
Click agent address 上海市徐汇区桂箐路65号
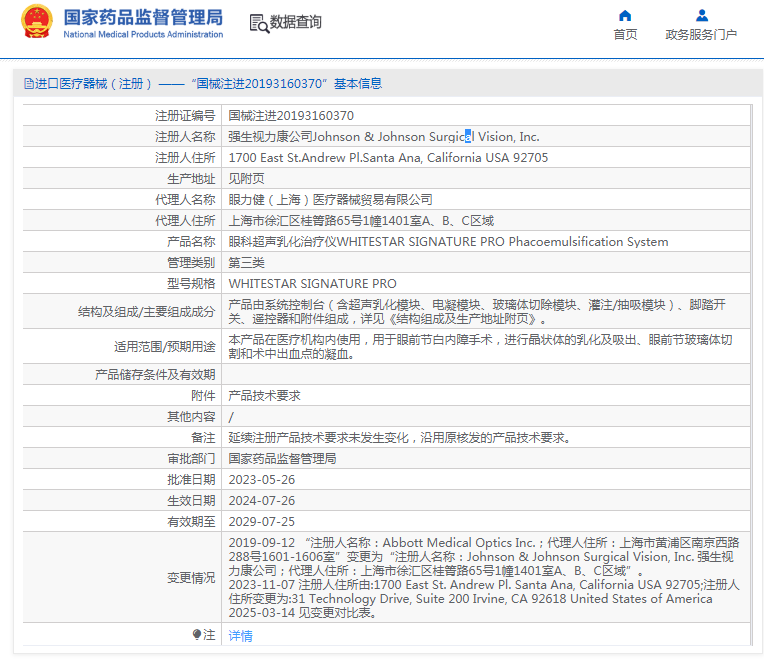361,221
